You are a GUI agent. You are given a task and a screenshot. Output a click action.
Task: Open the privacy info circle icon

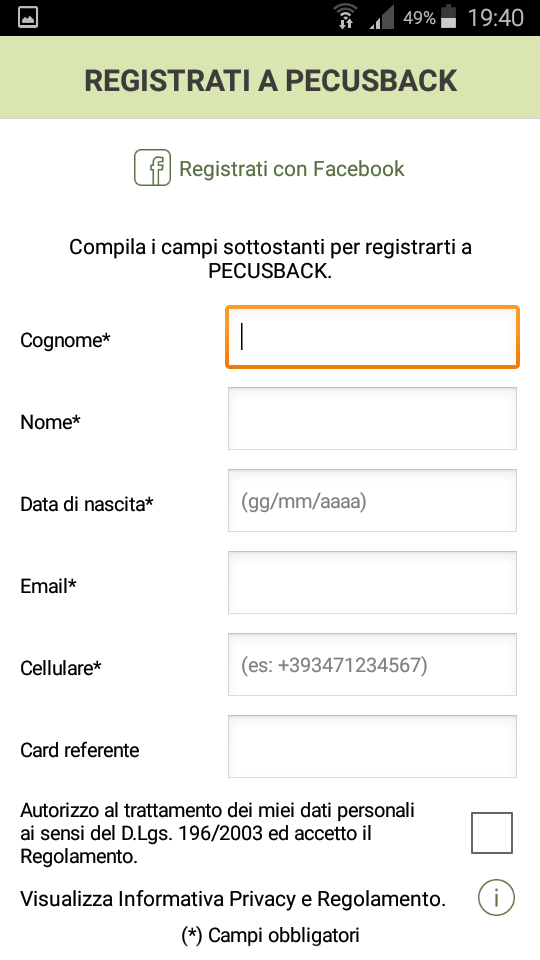point(496,898)
